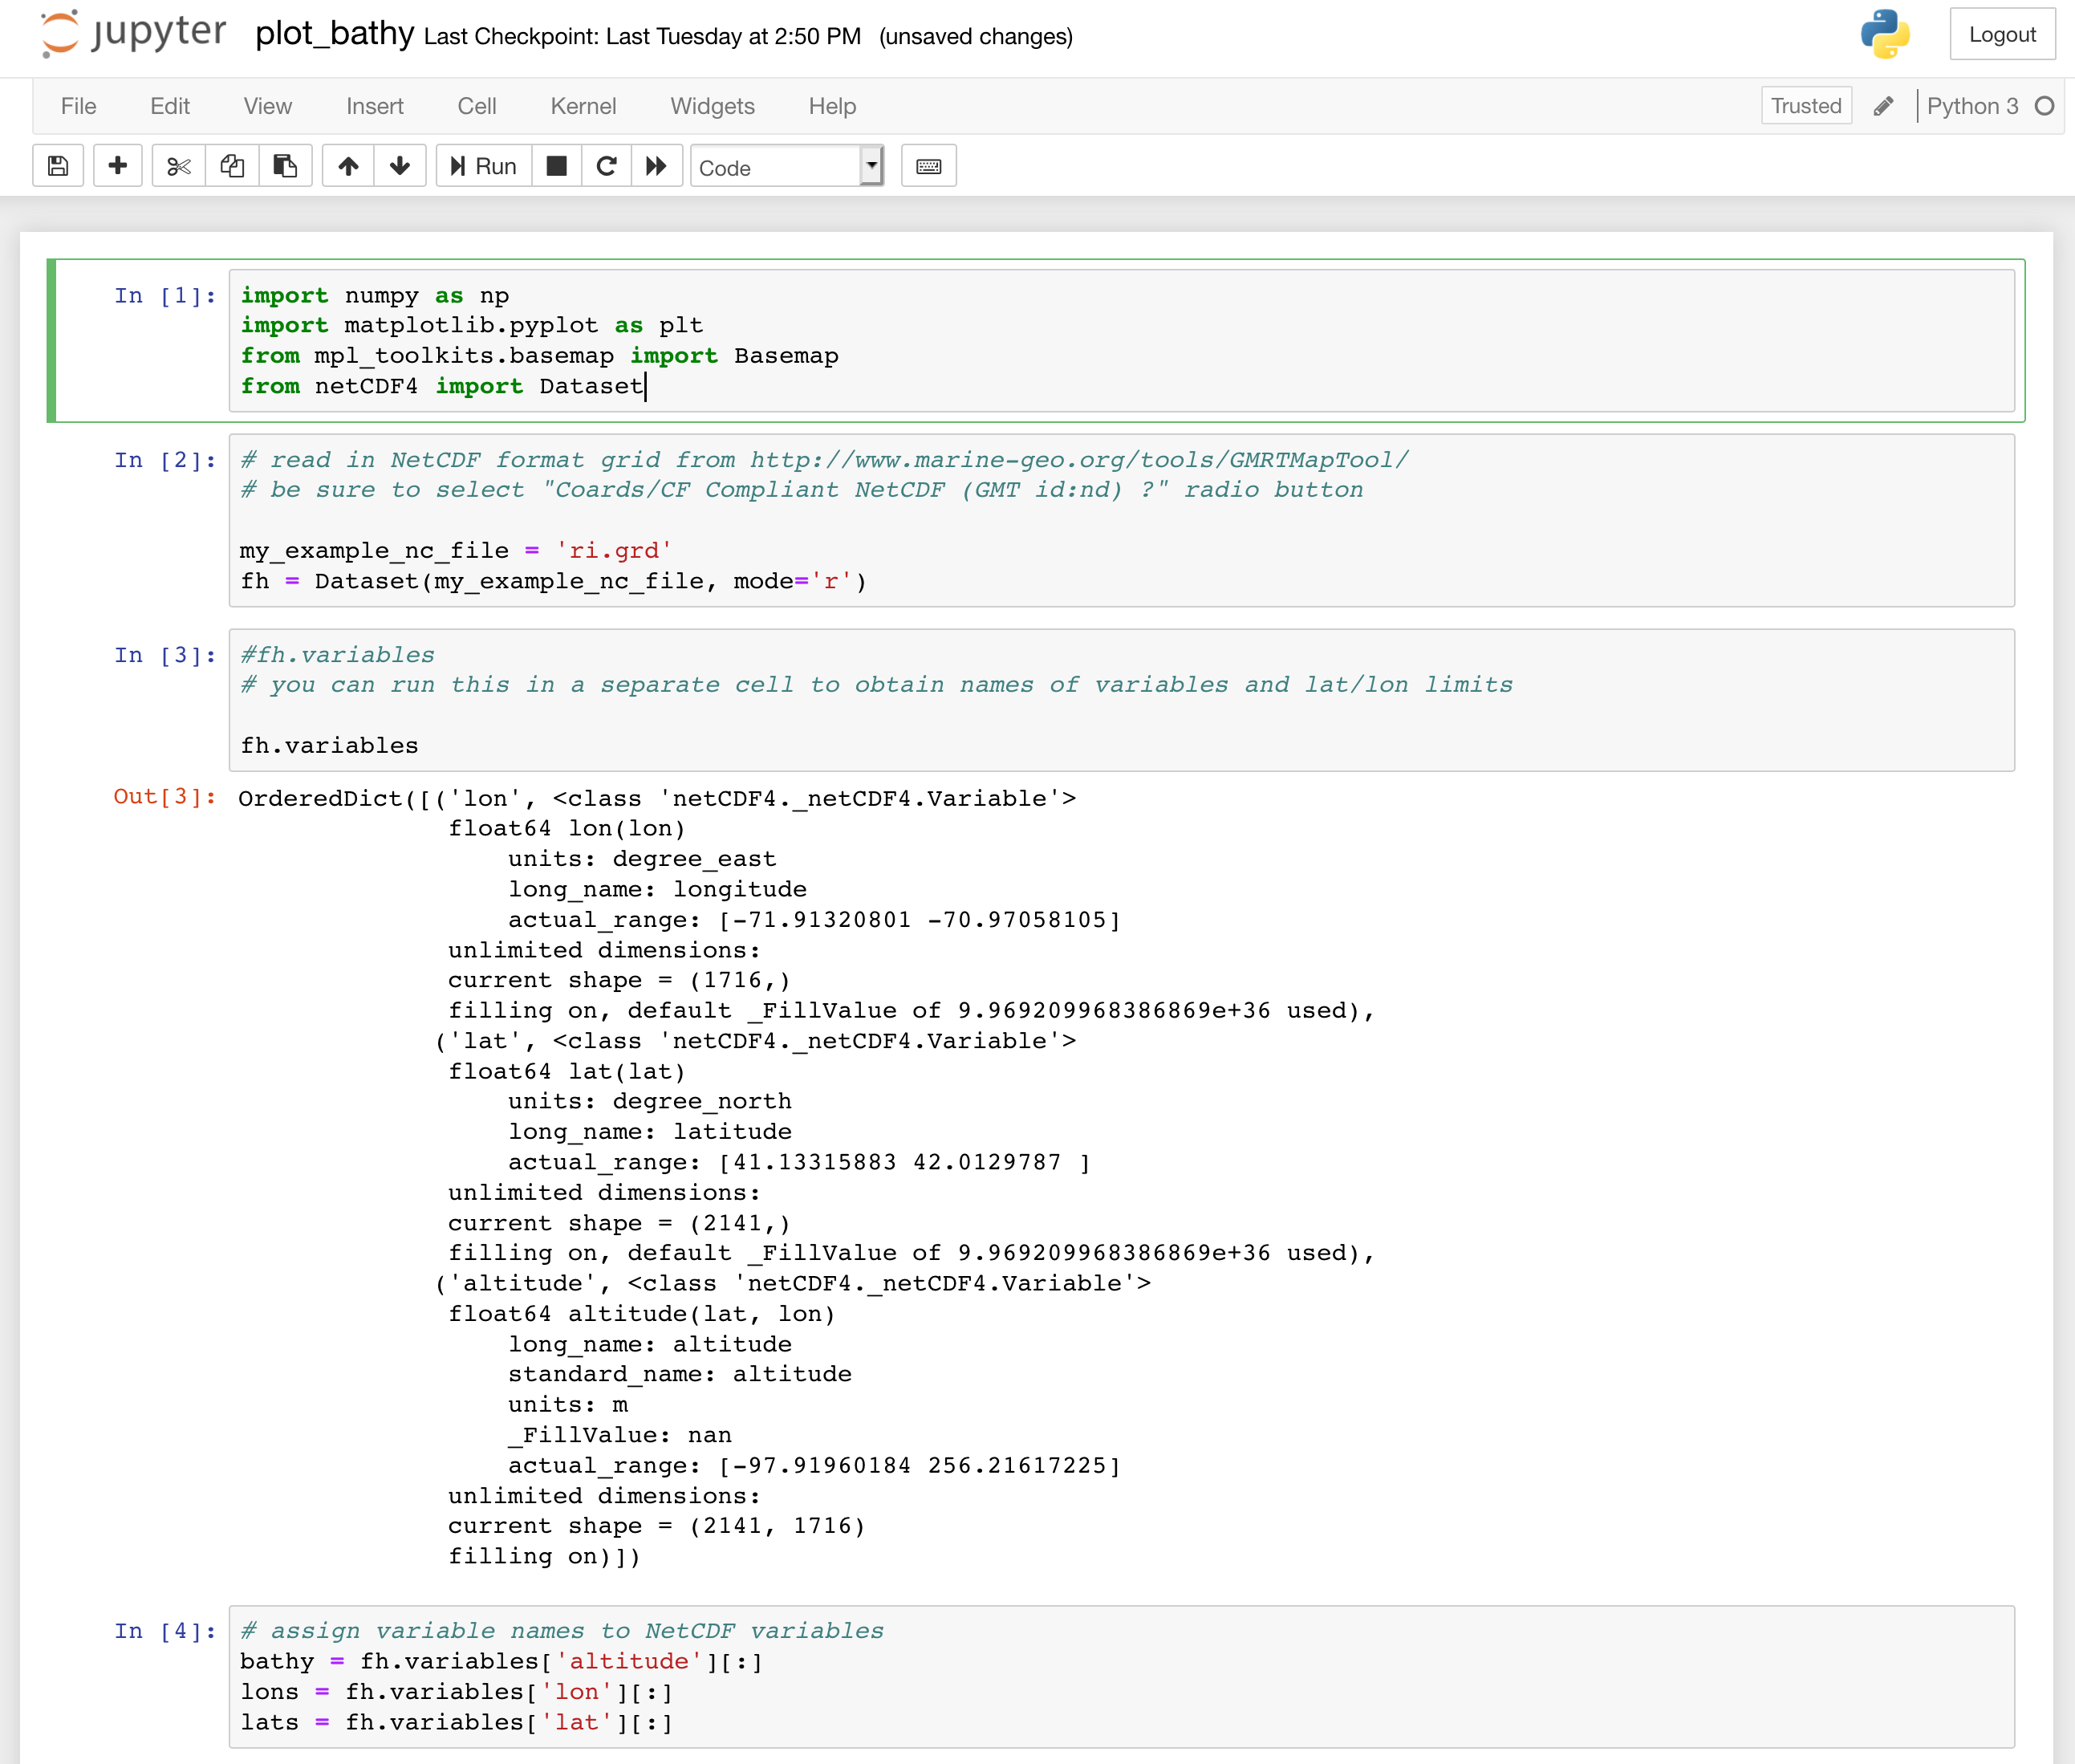Cut selected cells with the scissors icon
This screenshot has width=2075, height=1764.
[179, 166]
